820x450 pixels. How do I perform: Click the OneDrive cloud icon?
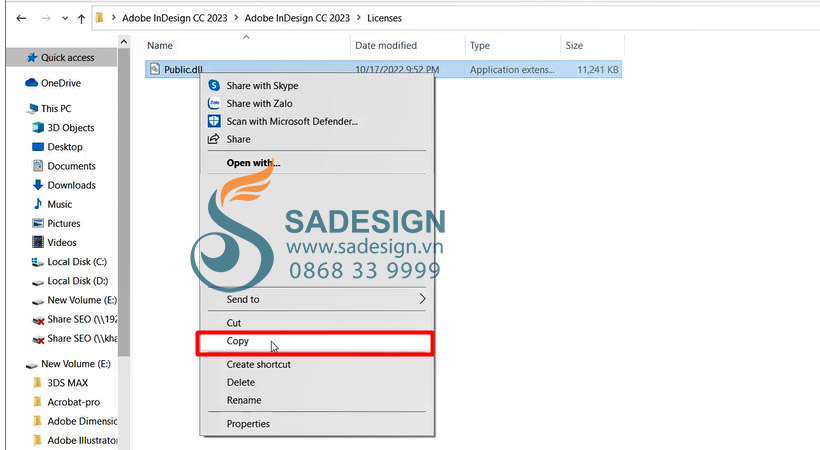pyautogui.click(x=31, y=82)
